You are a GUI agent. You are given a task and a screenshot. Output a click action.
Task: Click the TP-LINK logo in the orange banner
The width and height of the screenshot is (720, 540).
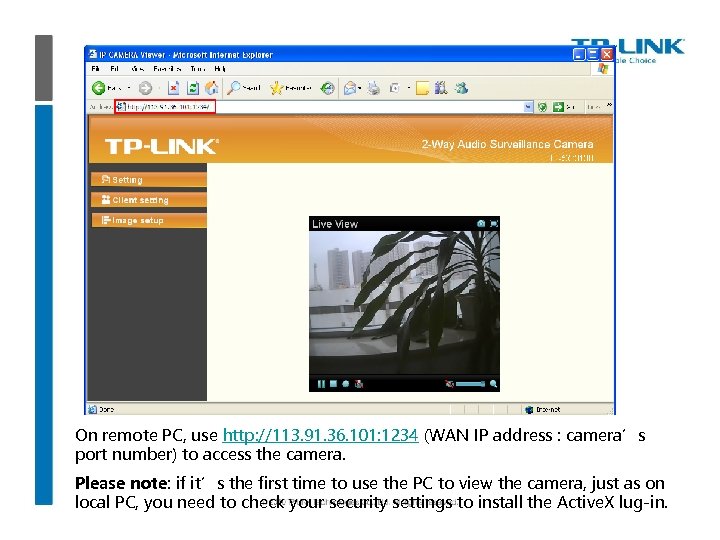[162, 146]
